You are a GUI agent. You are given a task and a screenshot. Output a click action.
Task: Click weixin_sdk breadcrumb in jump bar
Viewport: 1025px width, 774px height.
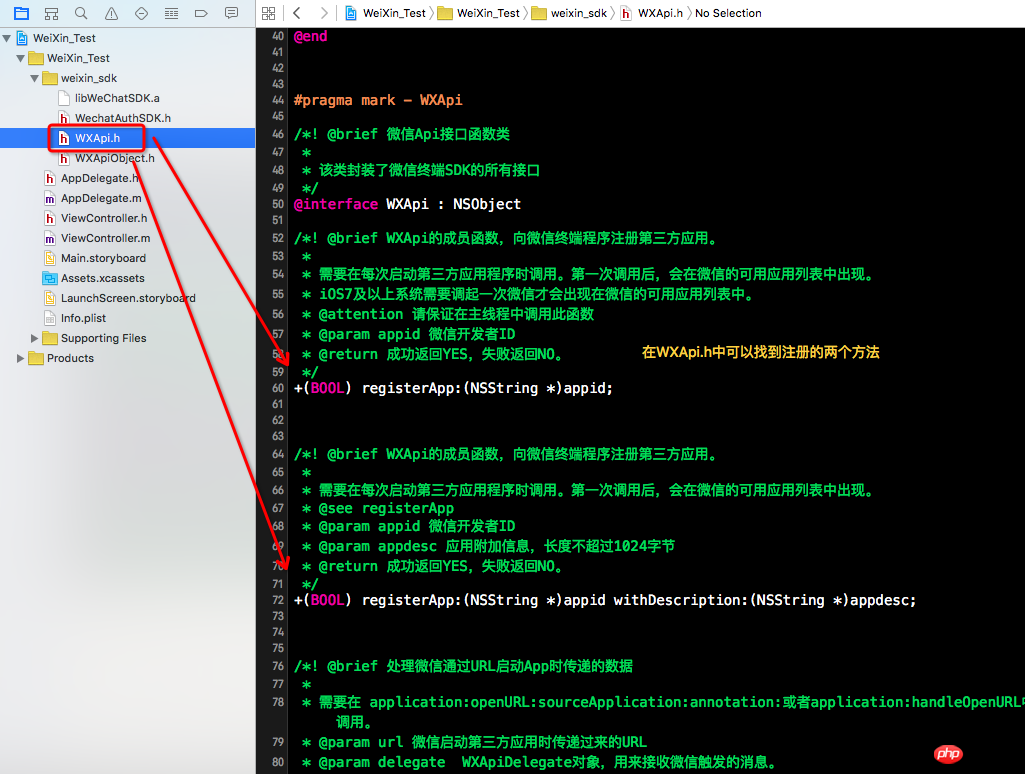pos(569,13)
